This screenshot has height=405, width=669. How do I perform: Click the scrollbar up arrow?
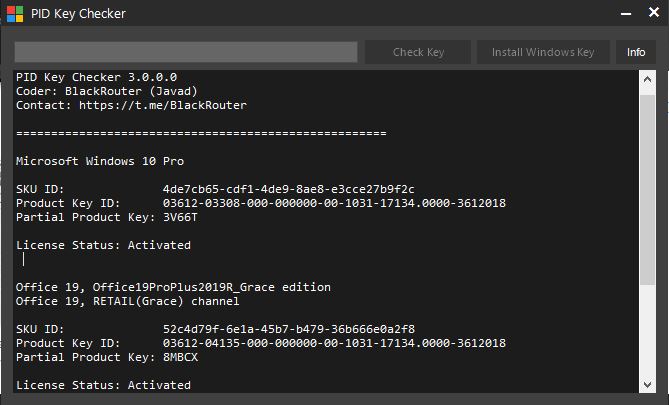pyautogui.click(x=647, y=79)
